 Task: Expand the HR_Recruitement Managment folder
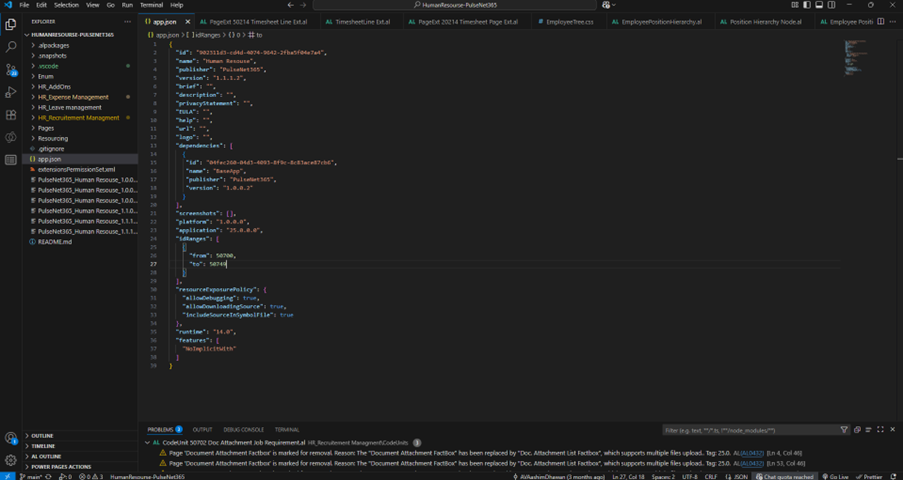[78, 118]
